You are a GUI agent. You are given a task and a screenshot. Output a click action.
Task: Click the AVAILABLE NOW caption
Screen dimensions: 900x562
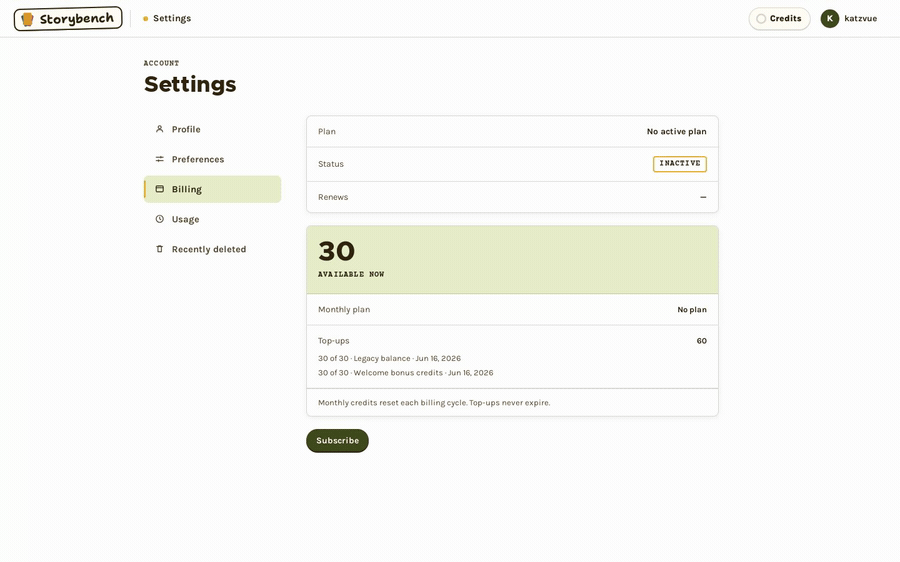click(x=351, y=274)
